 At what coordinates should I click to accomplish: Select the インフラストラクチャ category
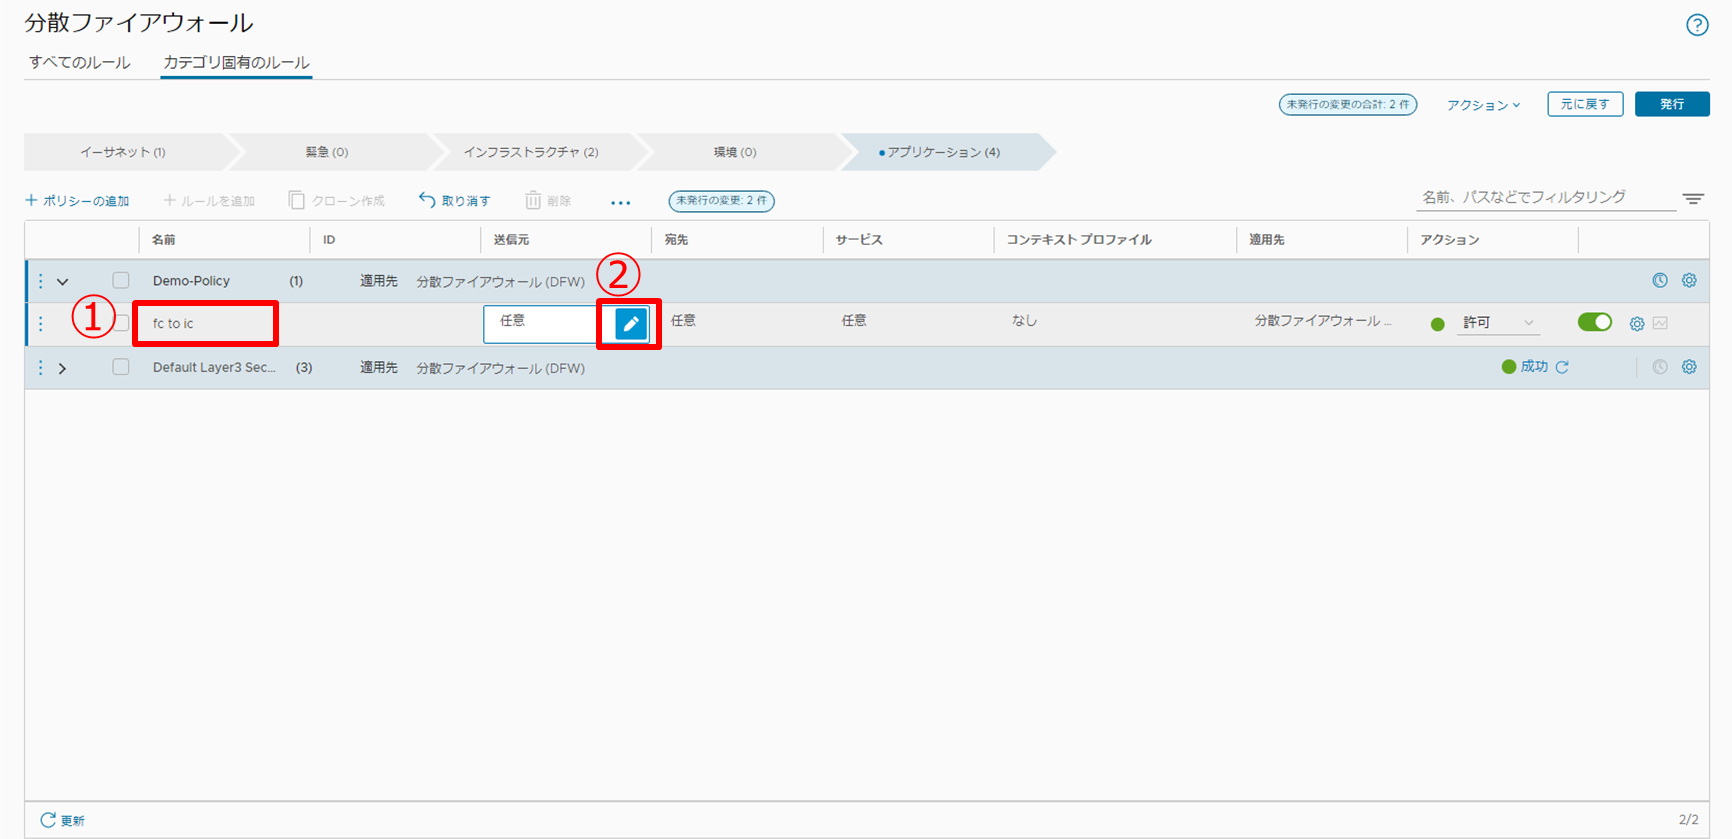pos(530,152)
